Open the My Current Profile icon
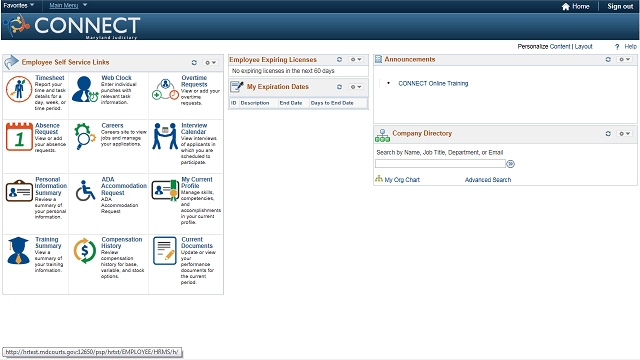This screenshot has height=360, width=640. point(165,190)
